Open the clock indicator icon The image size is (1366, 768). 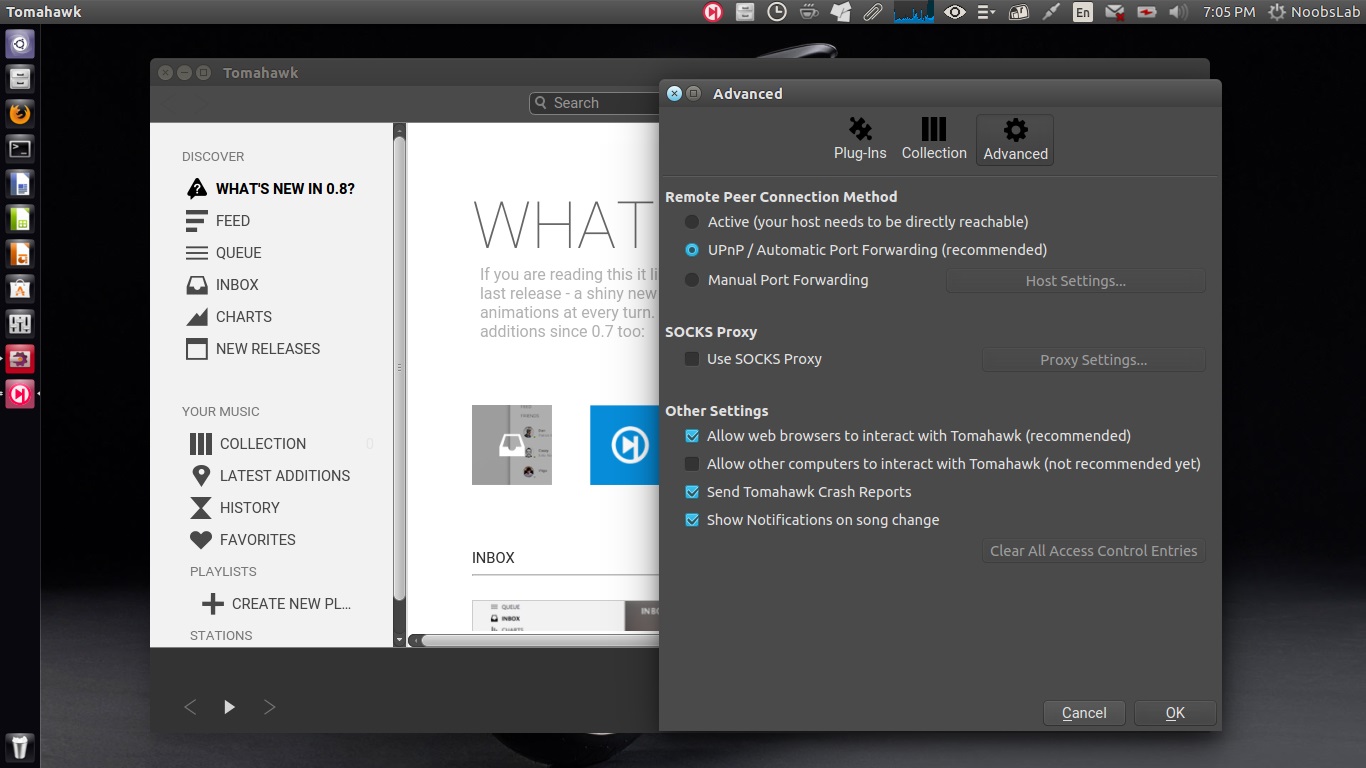776,12
